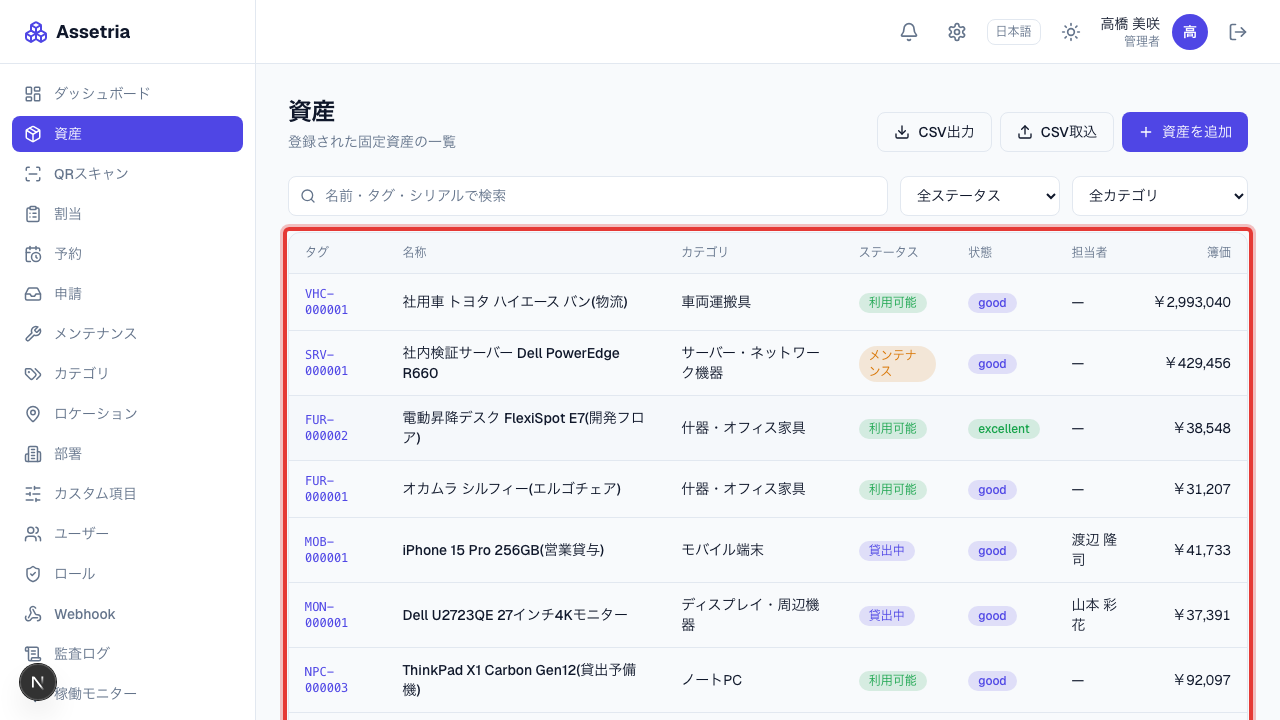Open ダッシュボード in sidebar
Image resolution: width=1280 pixels, height=720 pixels.
[127, 94]
